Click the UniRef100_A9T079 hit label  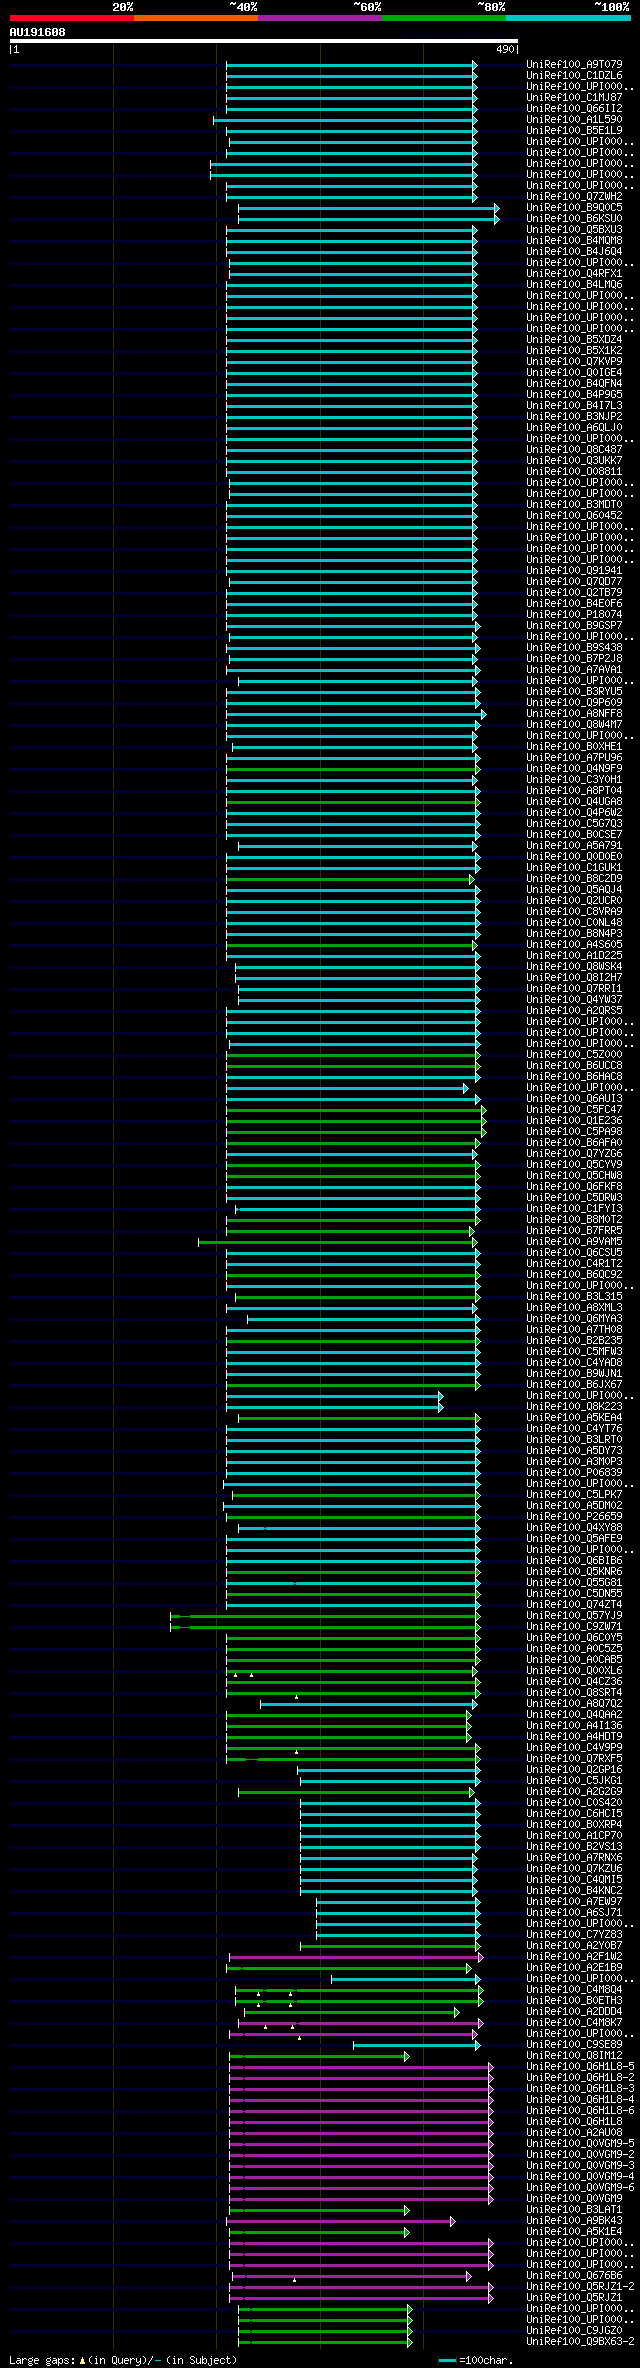point(574,64)
